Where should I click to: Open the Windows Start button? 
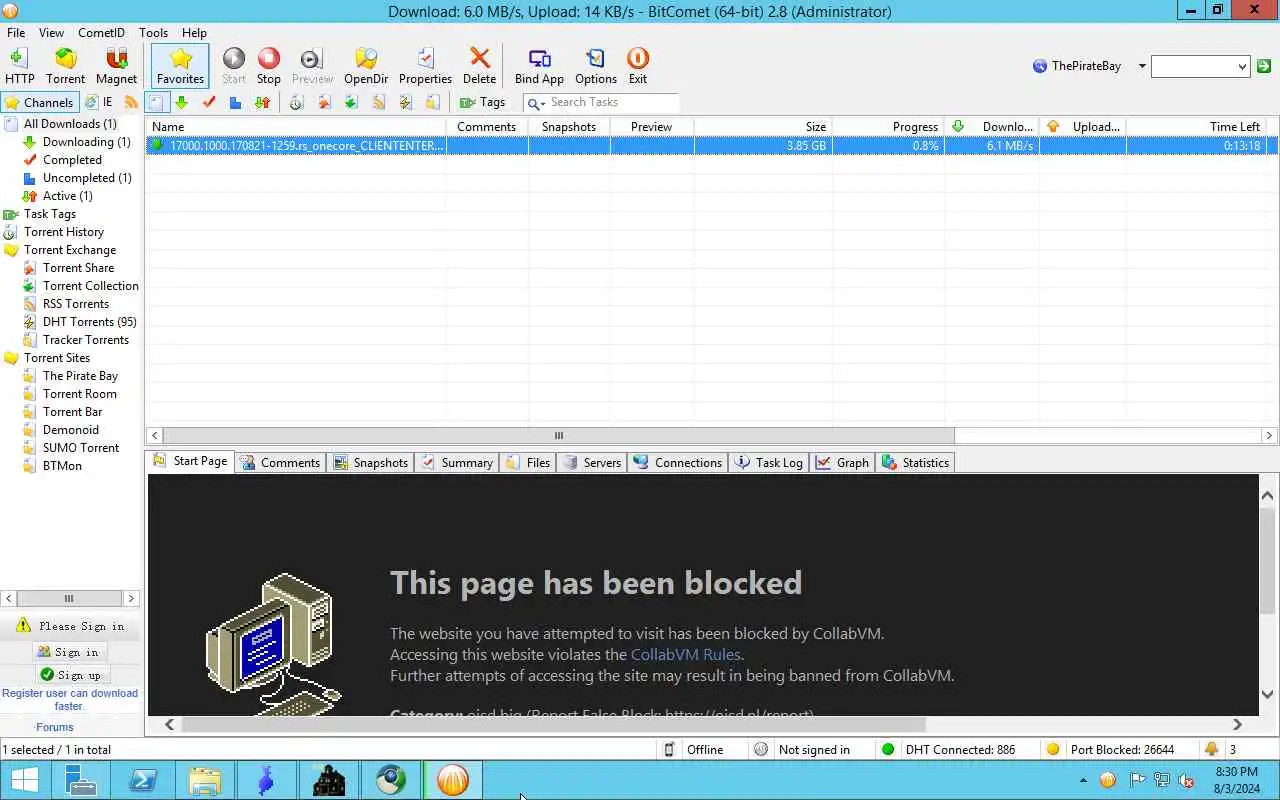(x=24, y=780)
